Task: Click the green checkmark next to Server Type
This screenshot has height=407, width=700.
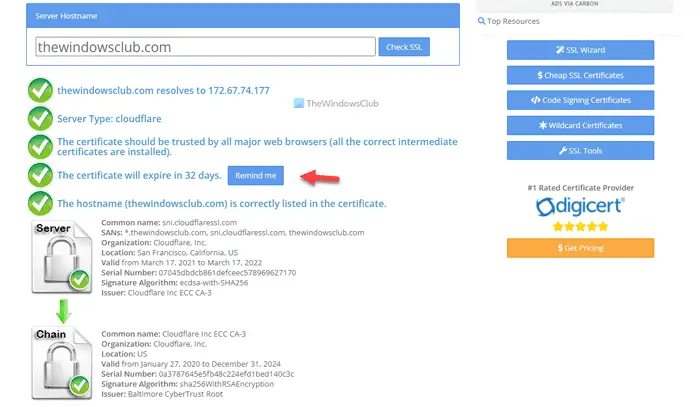Action: click(40, 119)
